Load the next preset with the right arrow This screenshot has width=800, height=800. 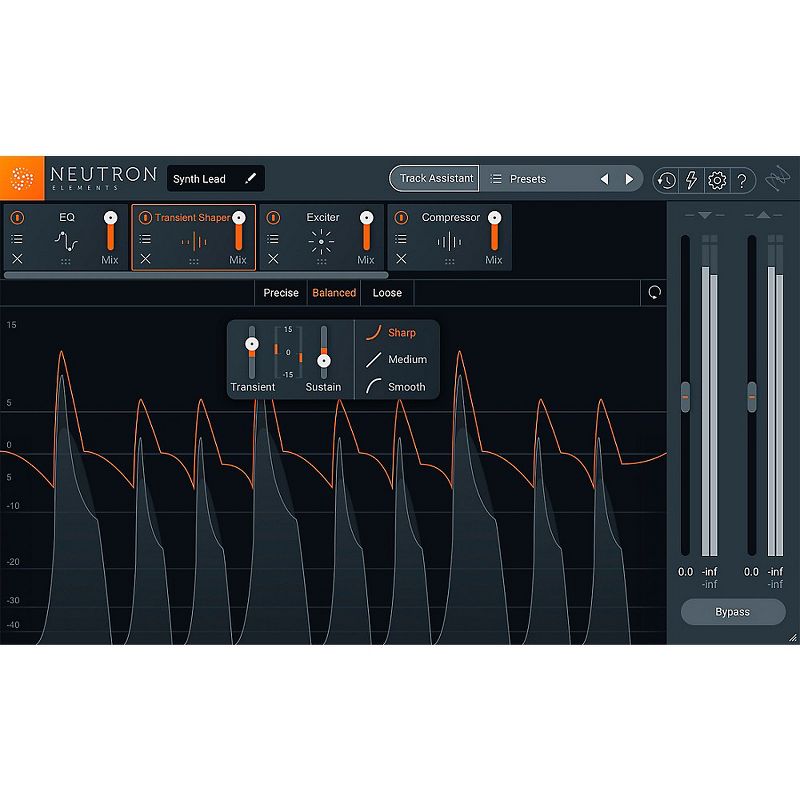coord(630,178)
